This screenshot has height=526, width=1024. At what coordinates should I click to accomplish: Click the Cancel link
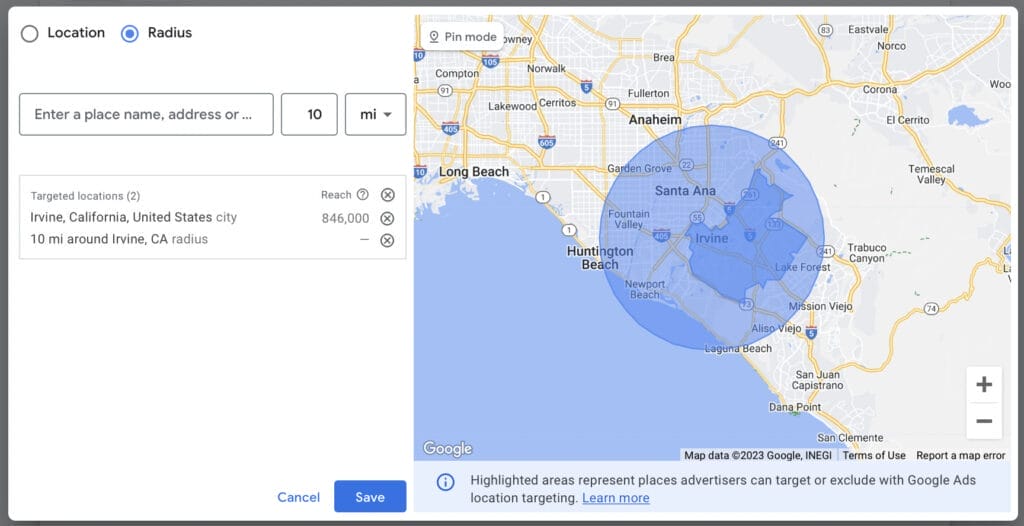point(298,497)
